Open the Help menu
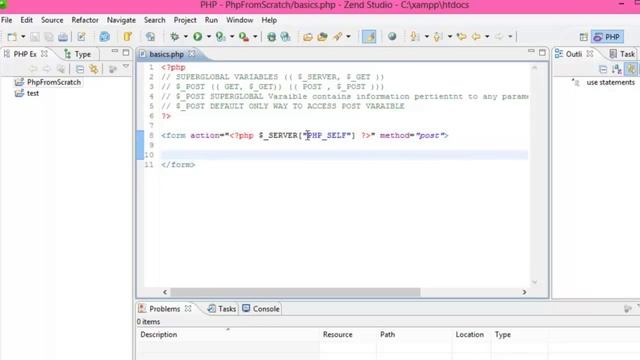 [269, 20]
